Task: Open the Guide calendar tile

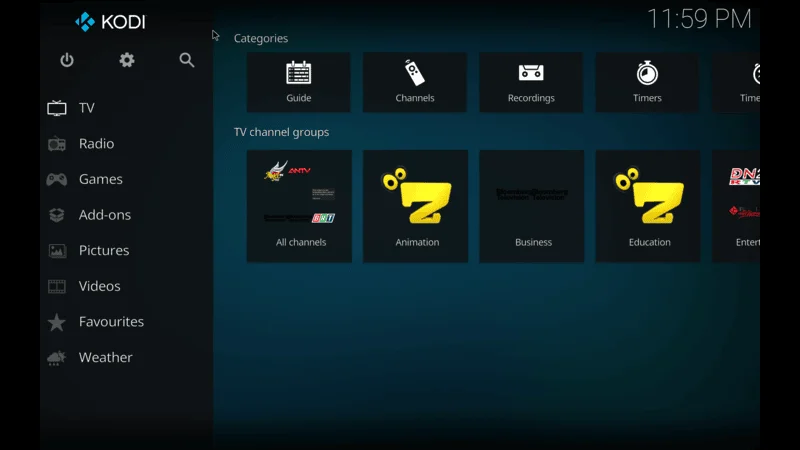Action: tap(298, 82)
